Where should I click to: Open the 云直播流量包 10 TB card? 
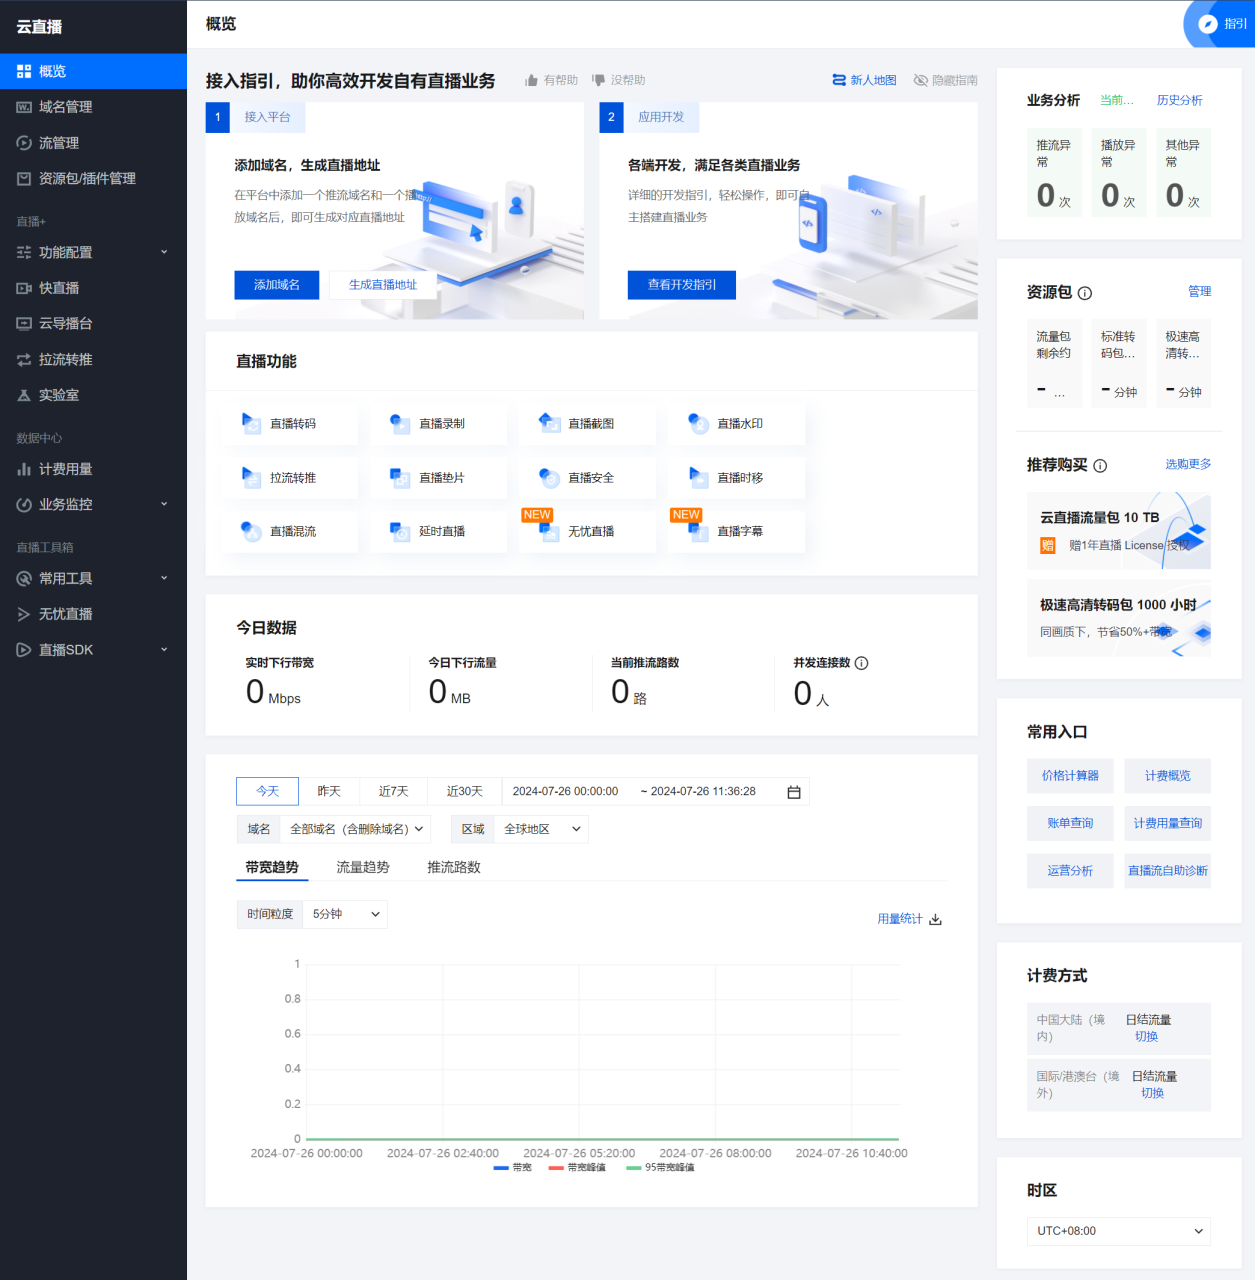click(x=1119, y=531)
